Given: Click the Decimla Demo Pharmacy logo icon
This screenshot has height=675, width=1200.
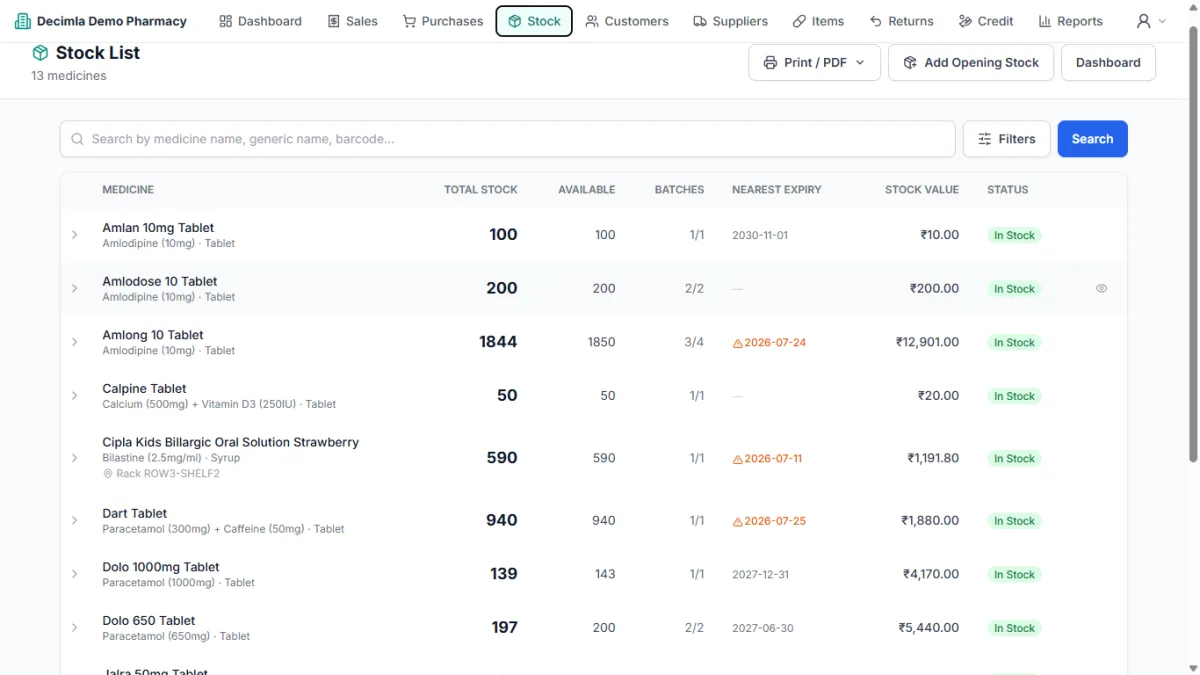Looking at the screenshot, I should point(22,21).
